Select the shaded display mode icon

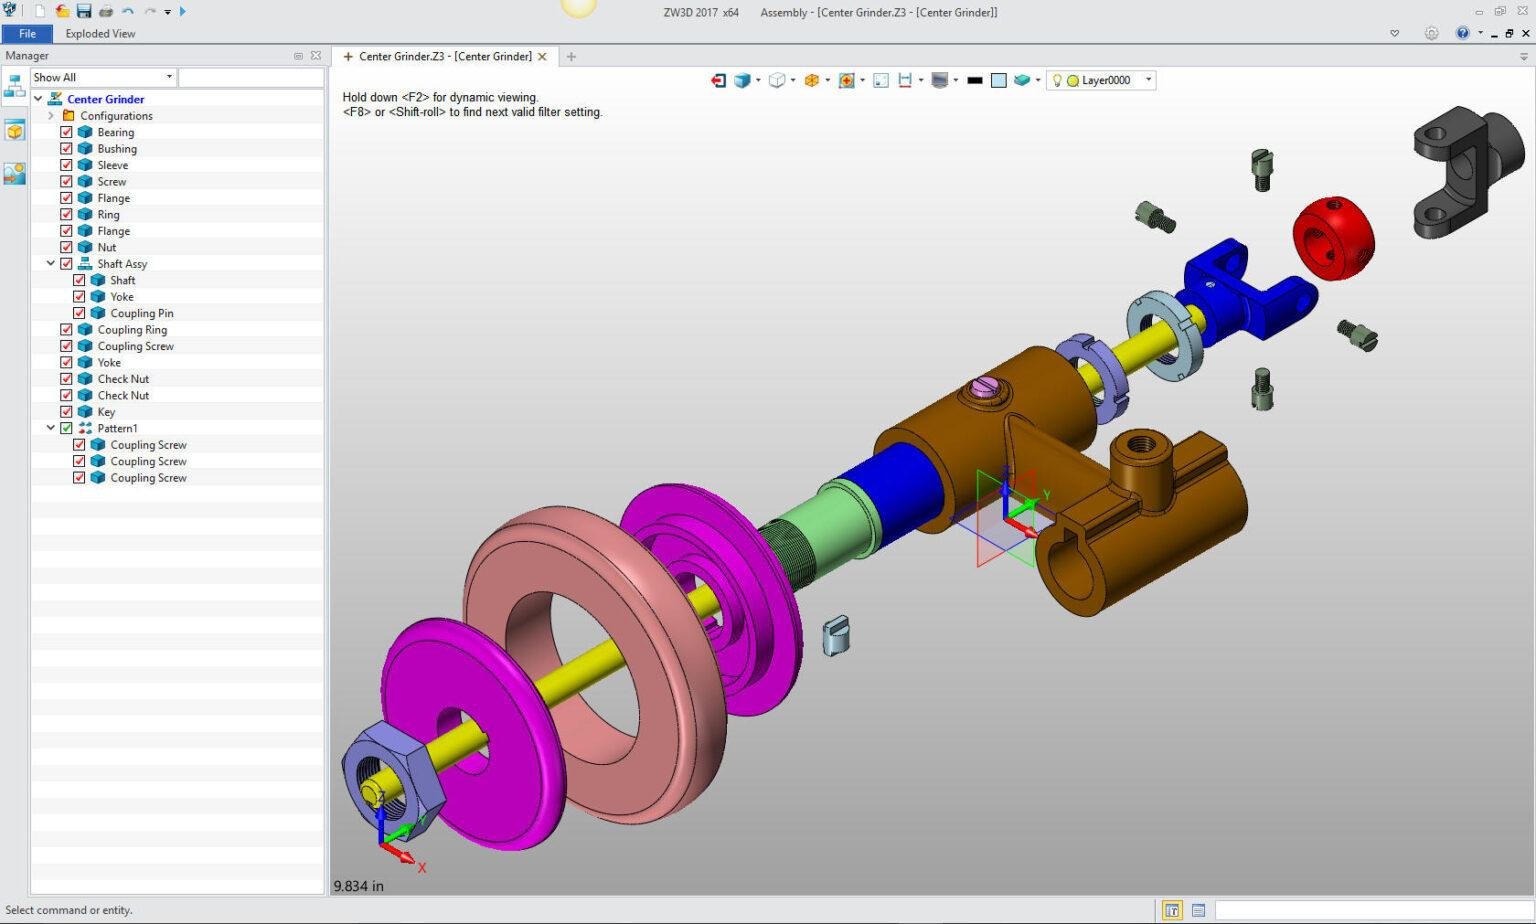(x=743, y=80)
